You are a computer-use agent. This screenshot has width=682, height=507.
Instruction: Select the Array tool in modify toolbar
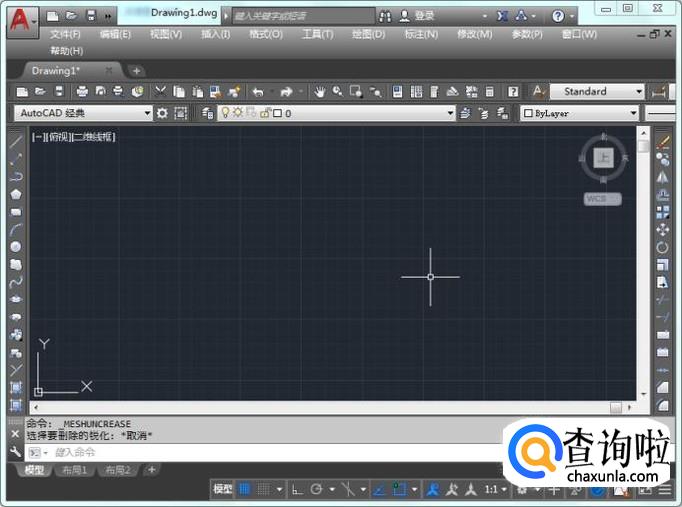663,212
